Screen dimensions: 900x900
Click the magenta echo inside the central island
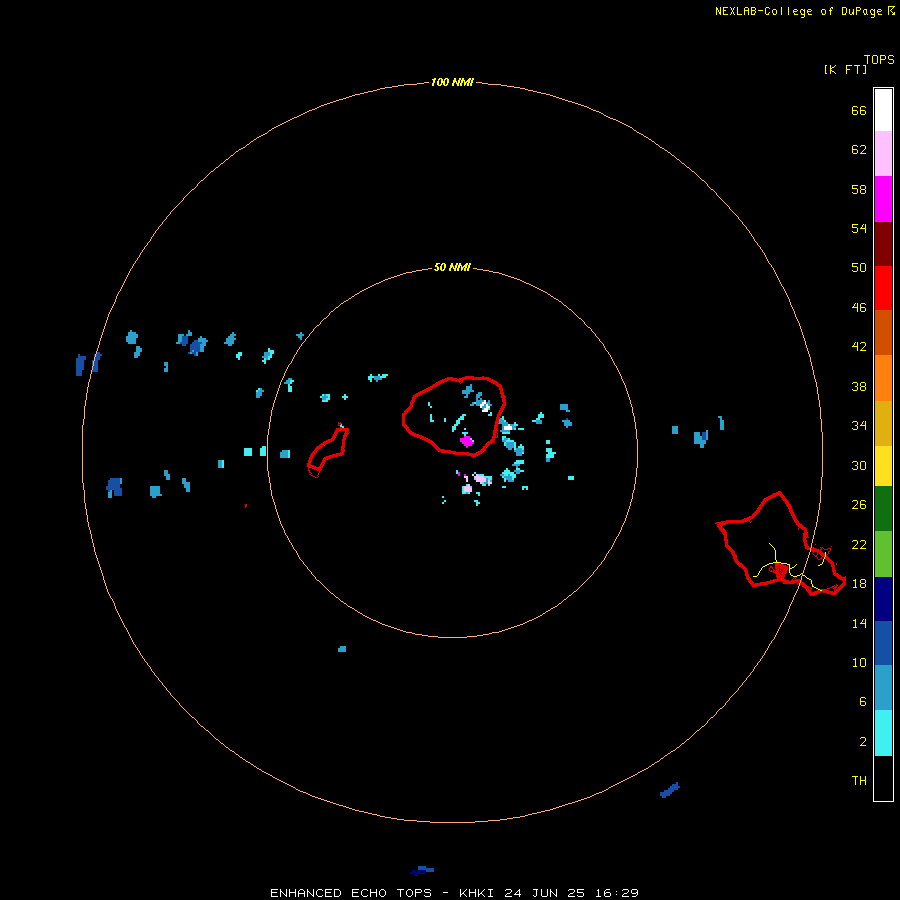pos(467,441)
